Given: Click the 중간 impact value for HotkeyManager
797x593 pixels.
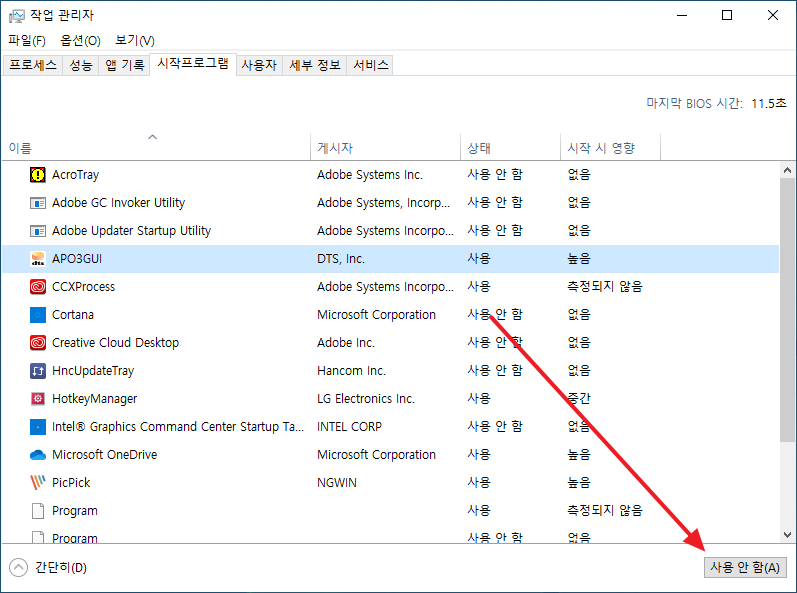Looking at the screenshot, I should 579,398.
